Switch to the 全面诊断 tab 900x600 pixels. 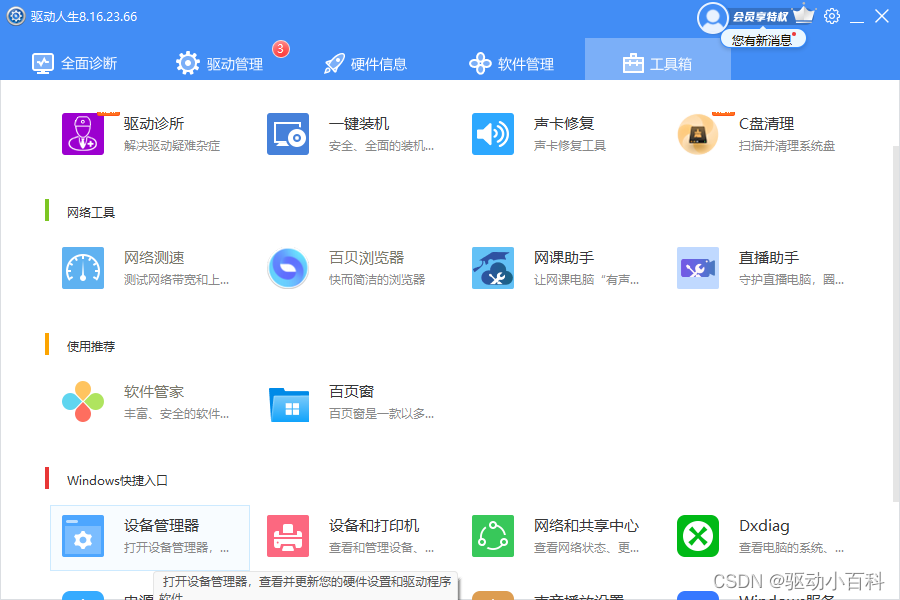pyautogui.click(x=75, y=63)
